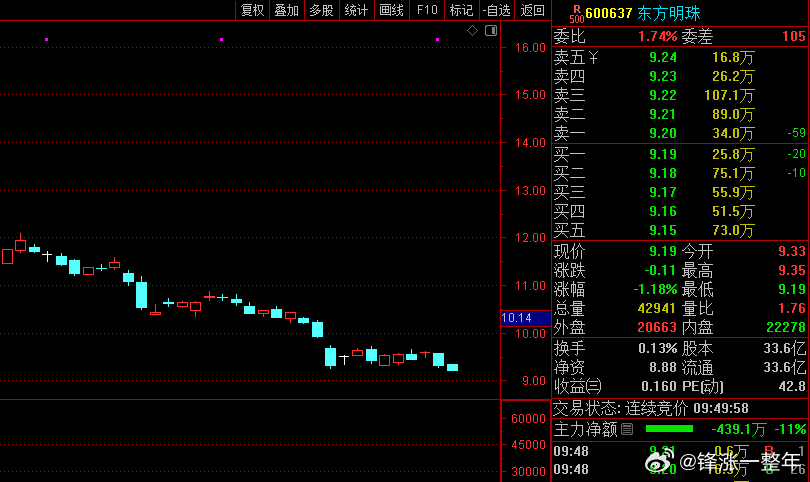Click the stock name 东方明珠
This screenshot has width=810, height=482.
pos(668,13)
